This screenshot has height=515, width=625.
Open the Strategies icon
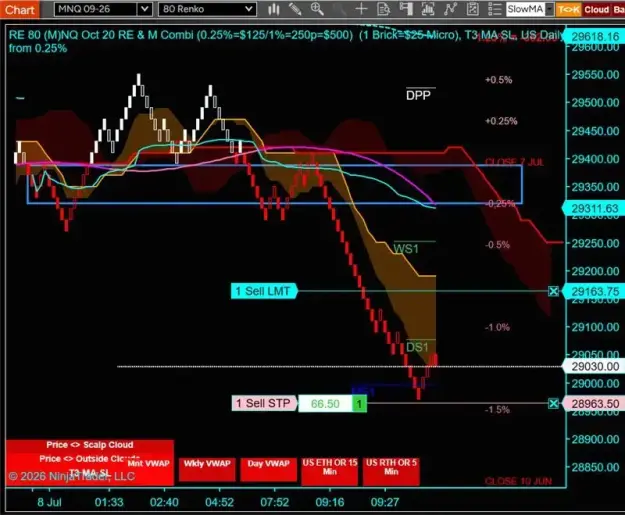[x=472, y=9]
